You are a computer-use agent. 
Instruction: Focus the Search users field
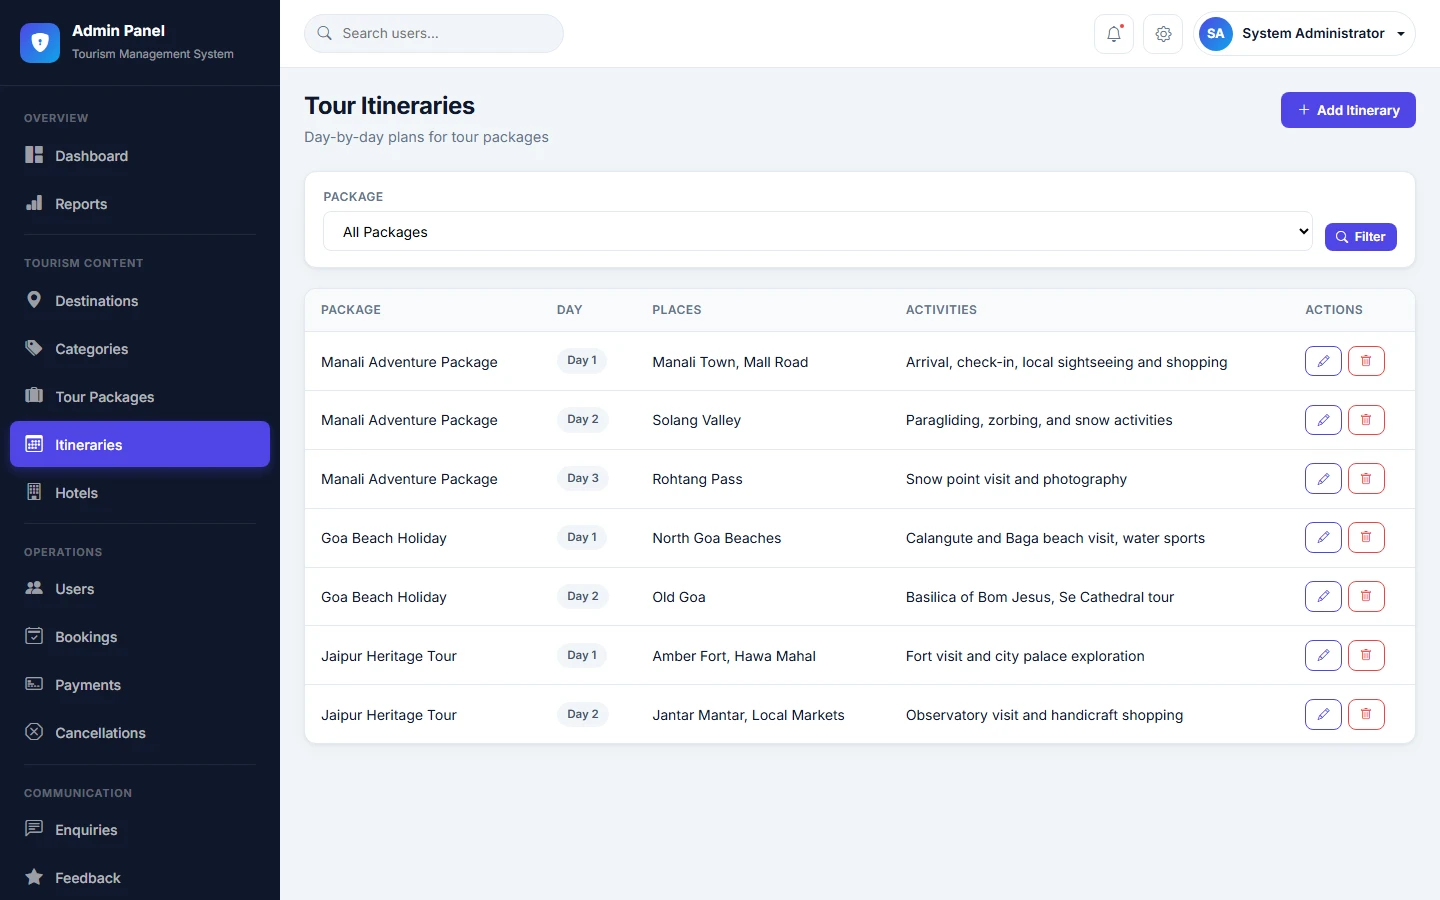click(434, 33)
